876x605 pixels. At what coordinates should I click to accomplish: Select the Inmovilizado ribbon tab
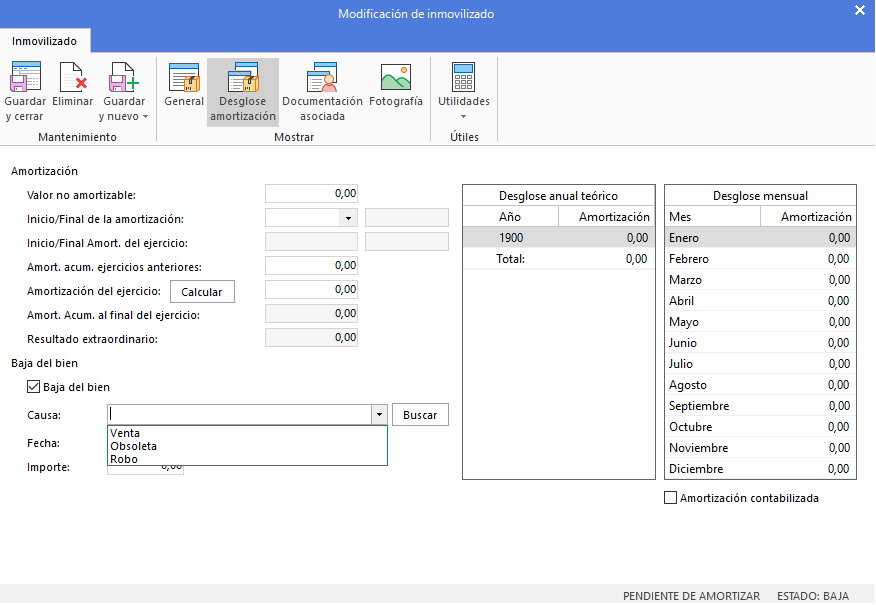pos(45,41)
